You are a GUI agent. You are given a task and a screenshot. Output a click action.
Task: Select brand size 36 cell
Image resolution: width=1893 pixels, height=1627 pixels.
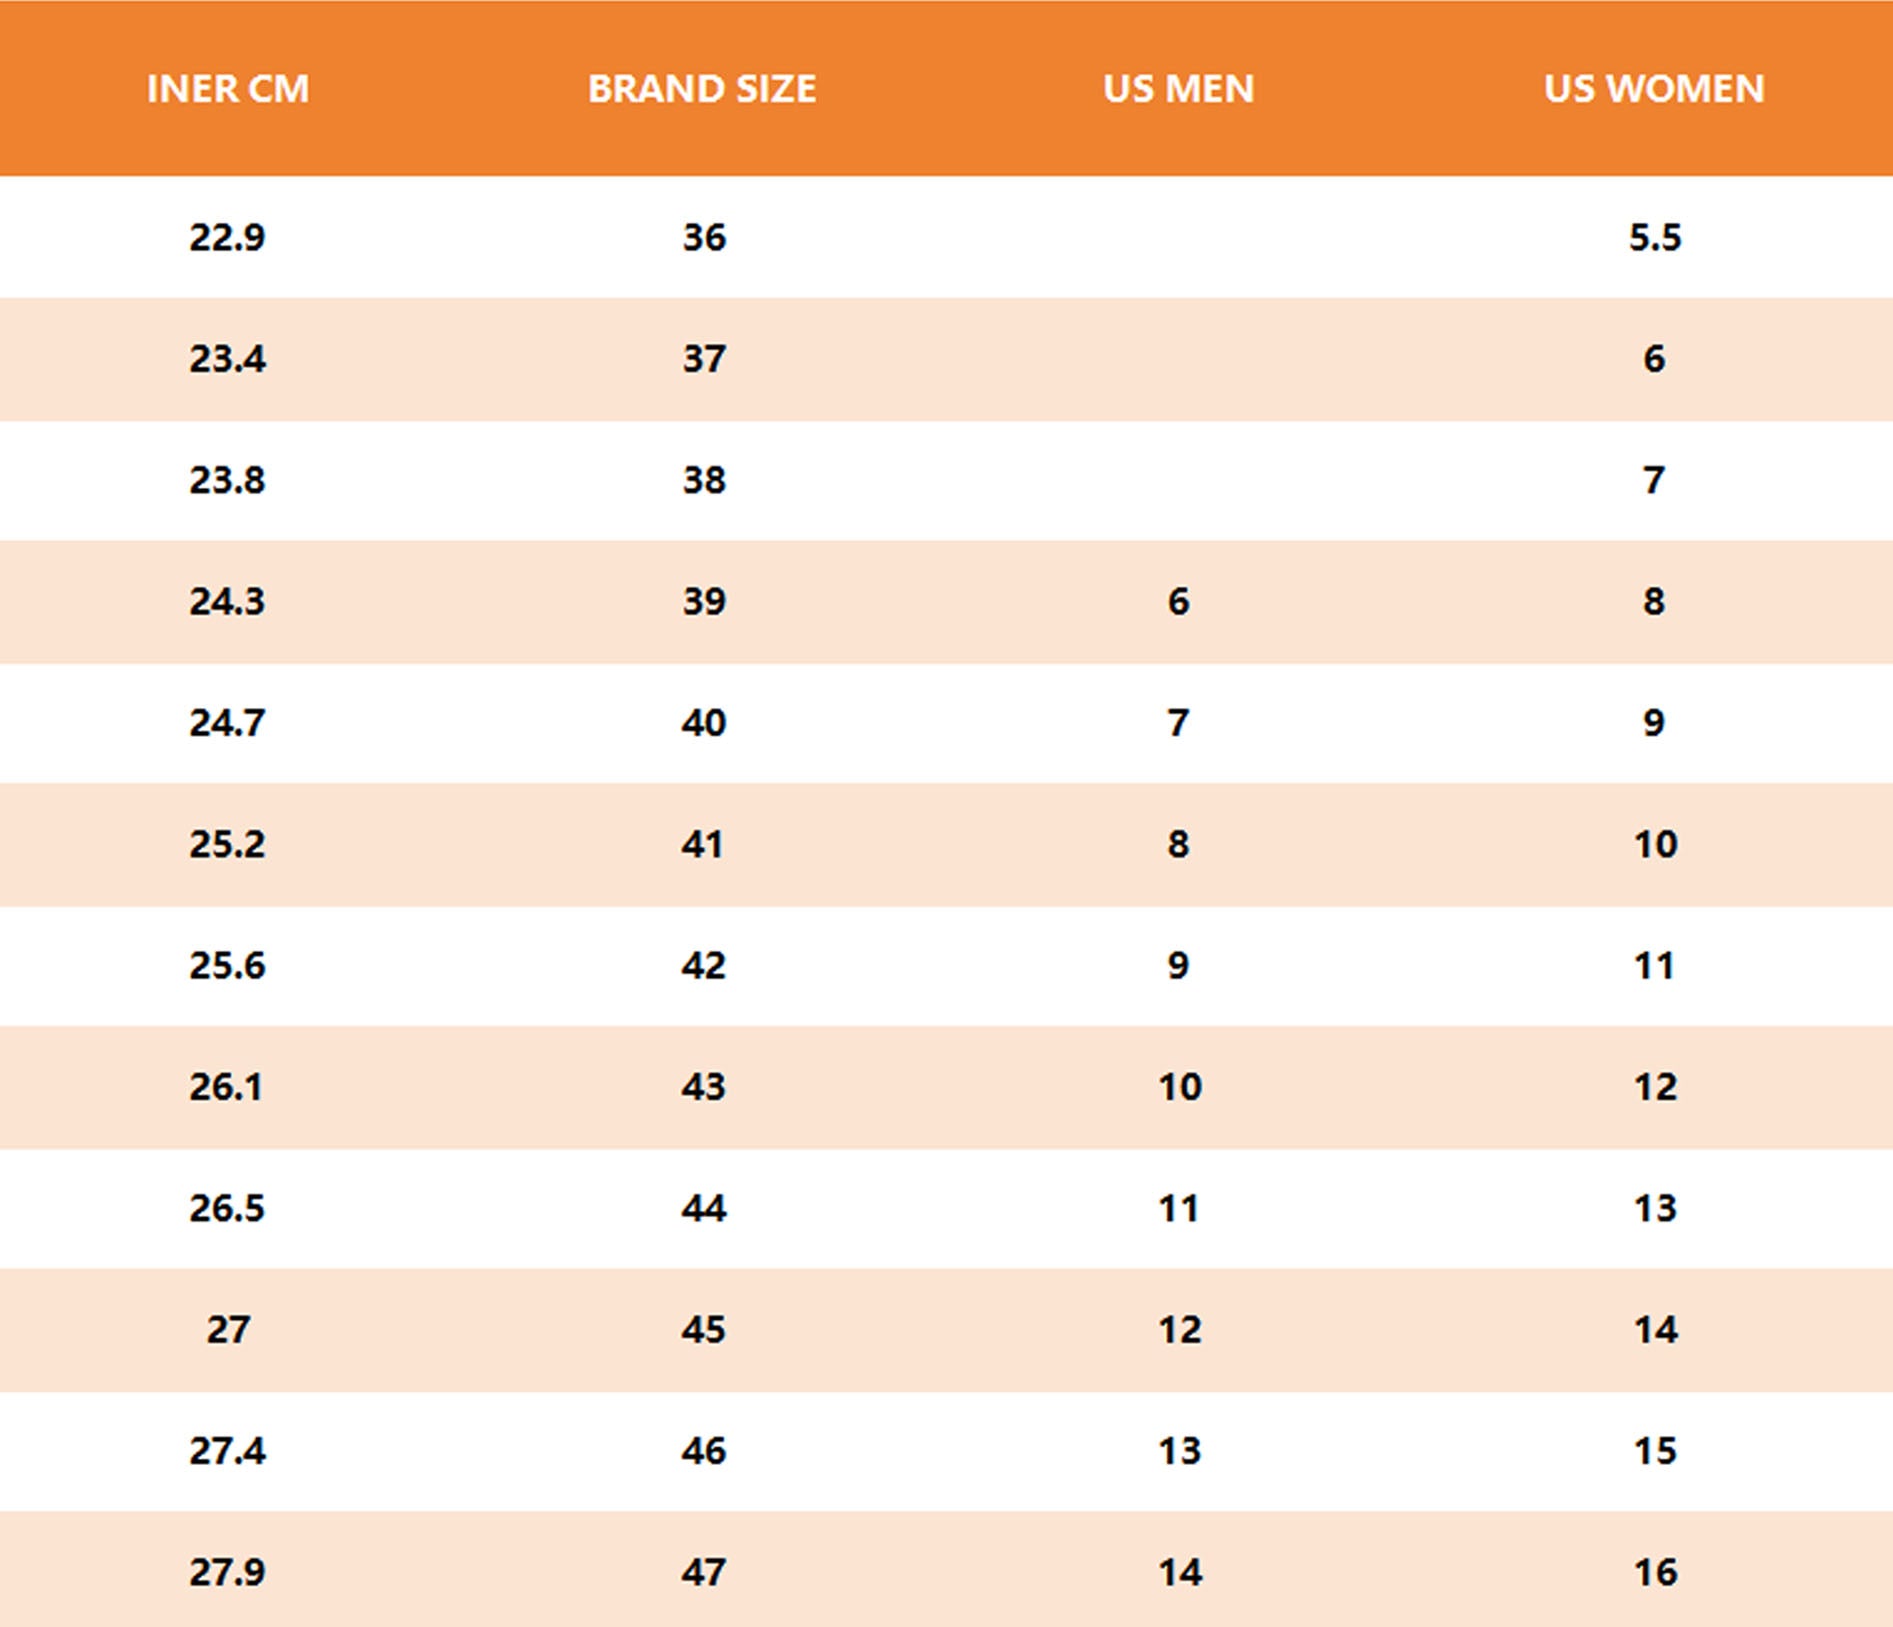coord(704,238)
